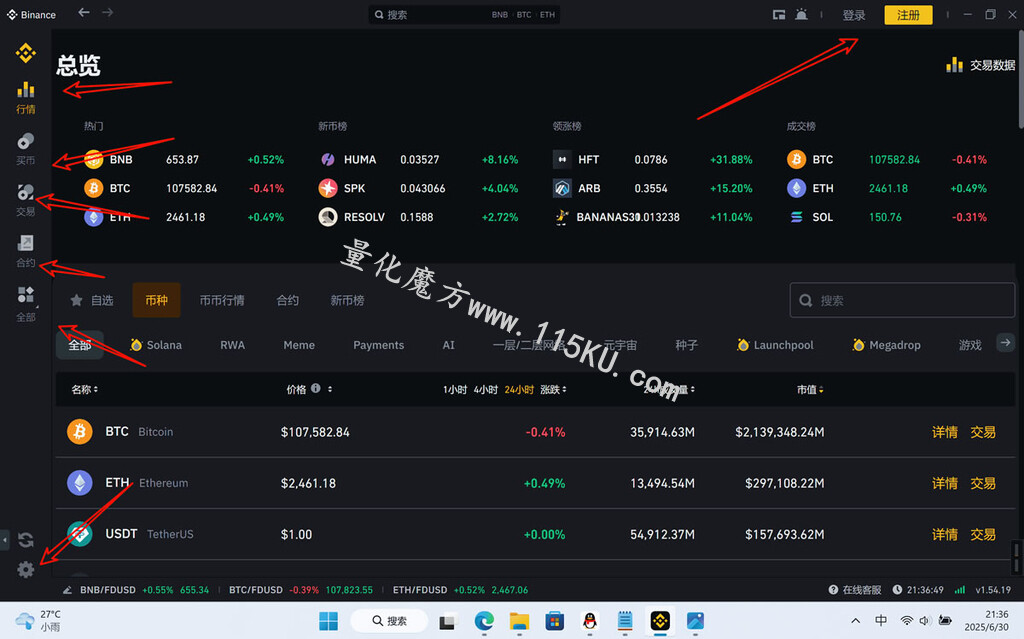Switch to the 币币行情 tab

point(222,301)
